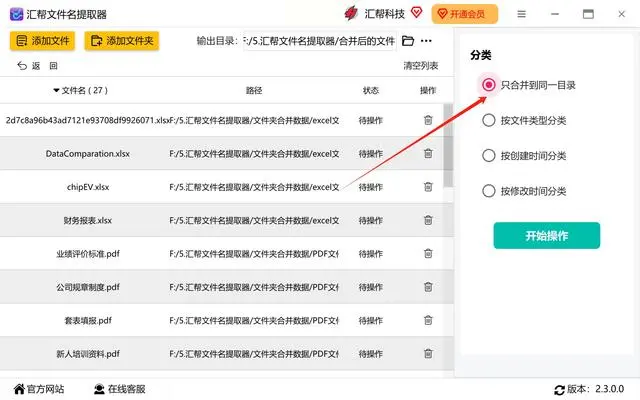Select file name 新人培训资料.pdf
The width and height of the screenshot is (640, 400).
88,353
